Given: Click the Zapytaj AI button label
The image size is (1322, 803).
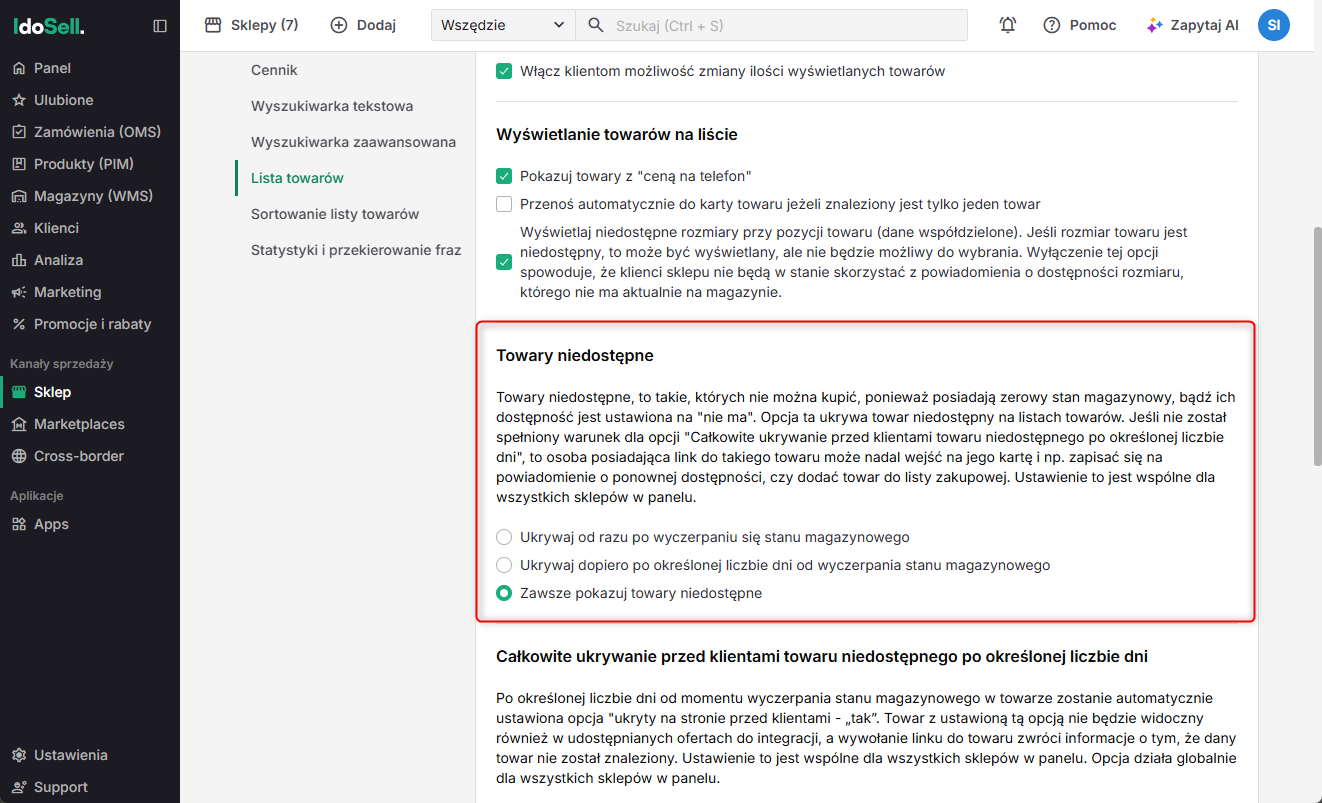Looking at the screenshot, I should [x=1204, y=25].
